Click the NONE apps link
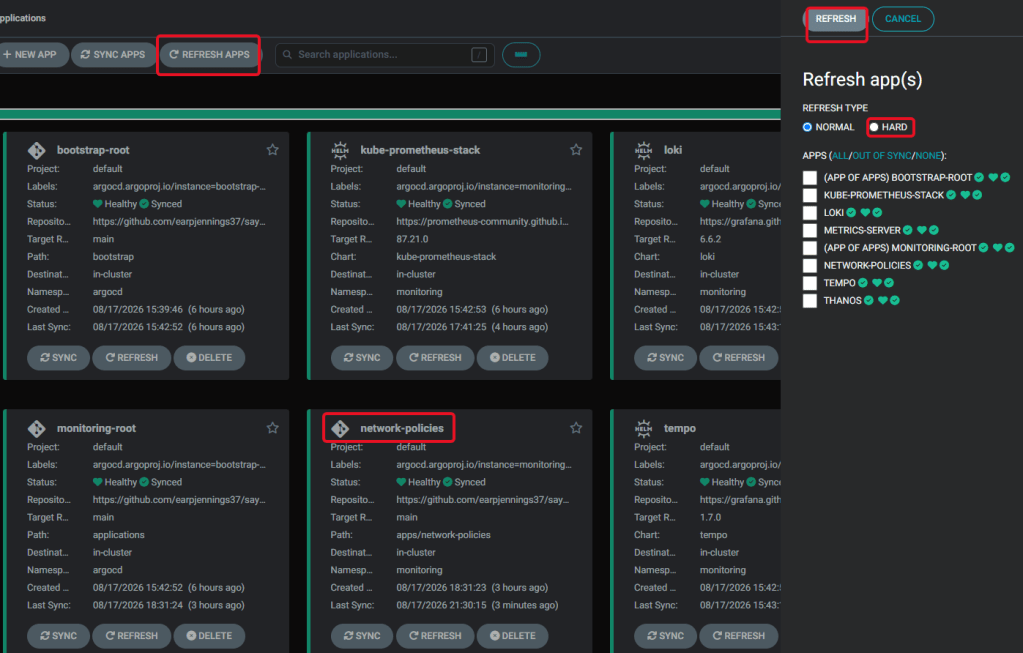This screenshot has width=1023, height=653. pos(928,156)
